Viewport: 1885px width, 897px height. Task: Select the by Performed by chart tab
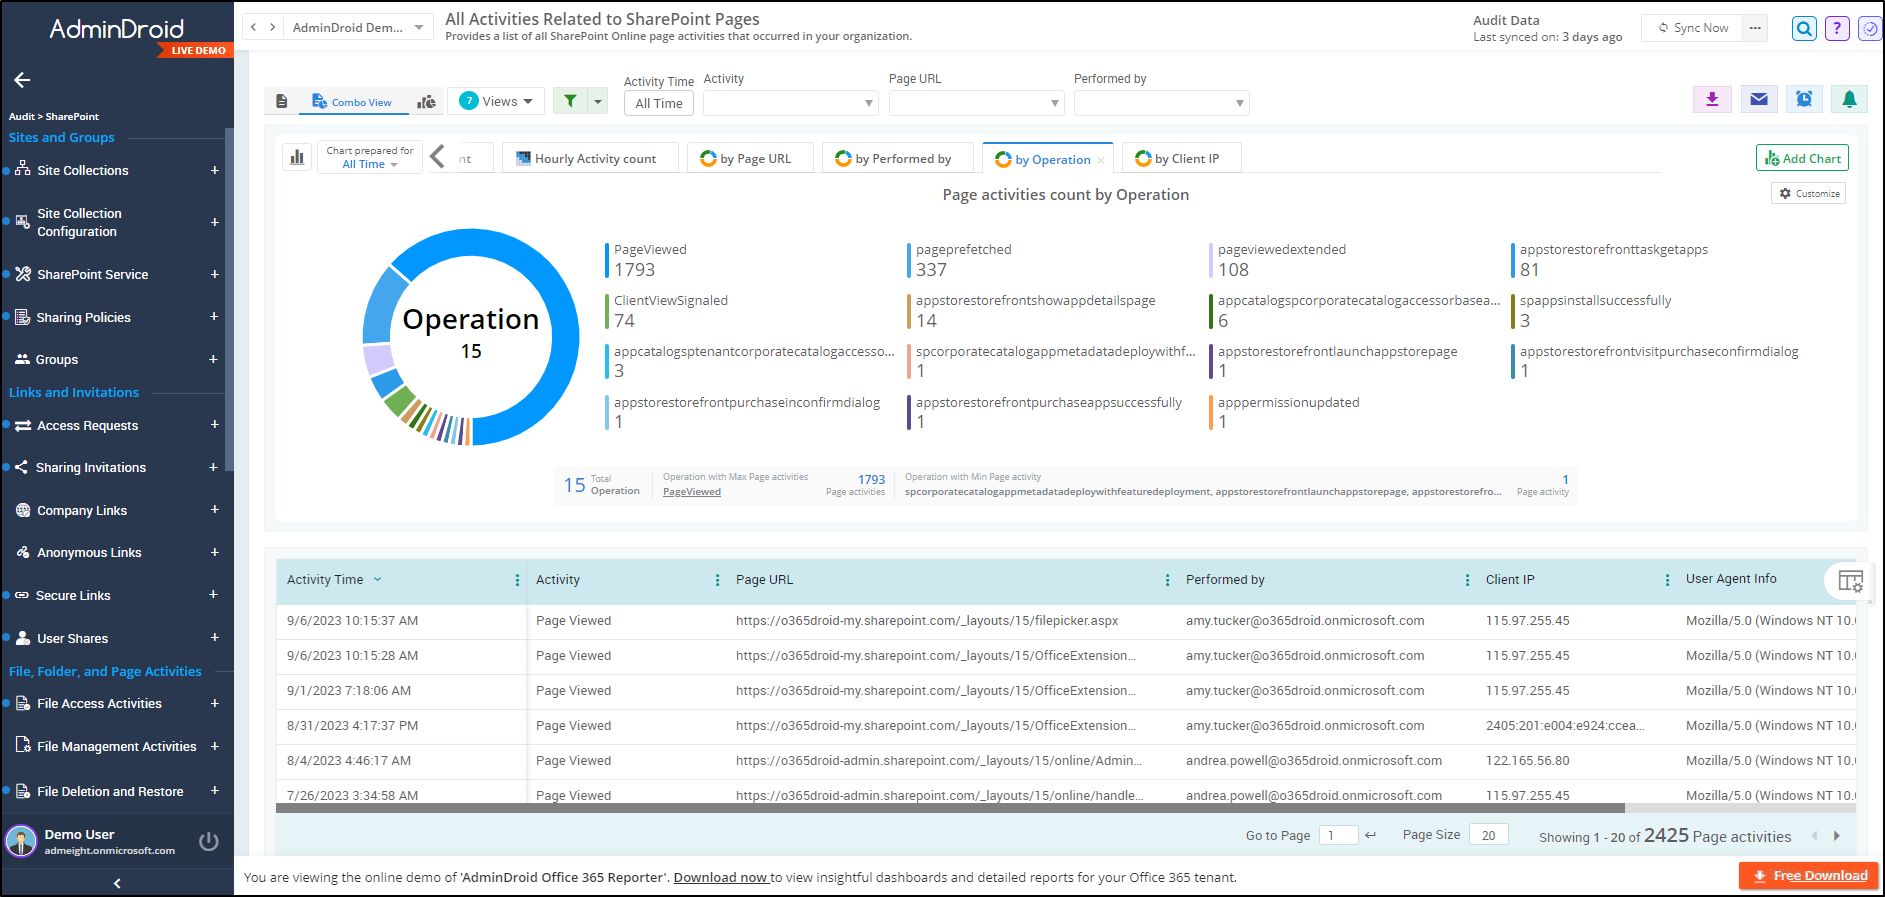[x=897, y=158]
